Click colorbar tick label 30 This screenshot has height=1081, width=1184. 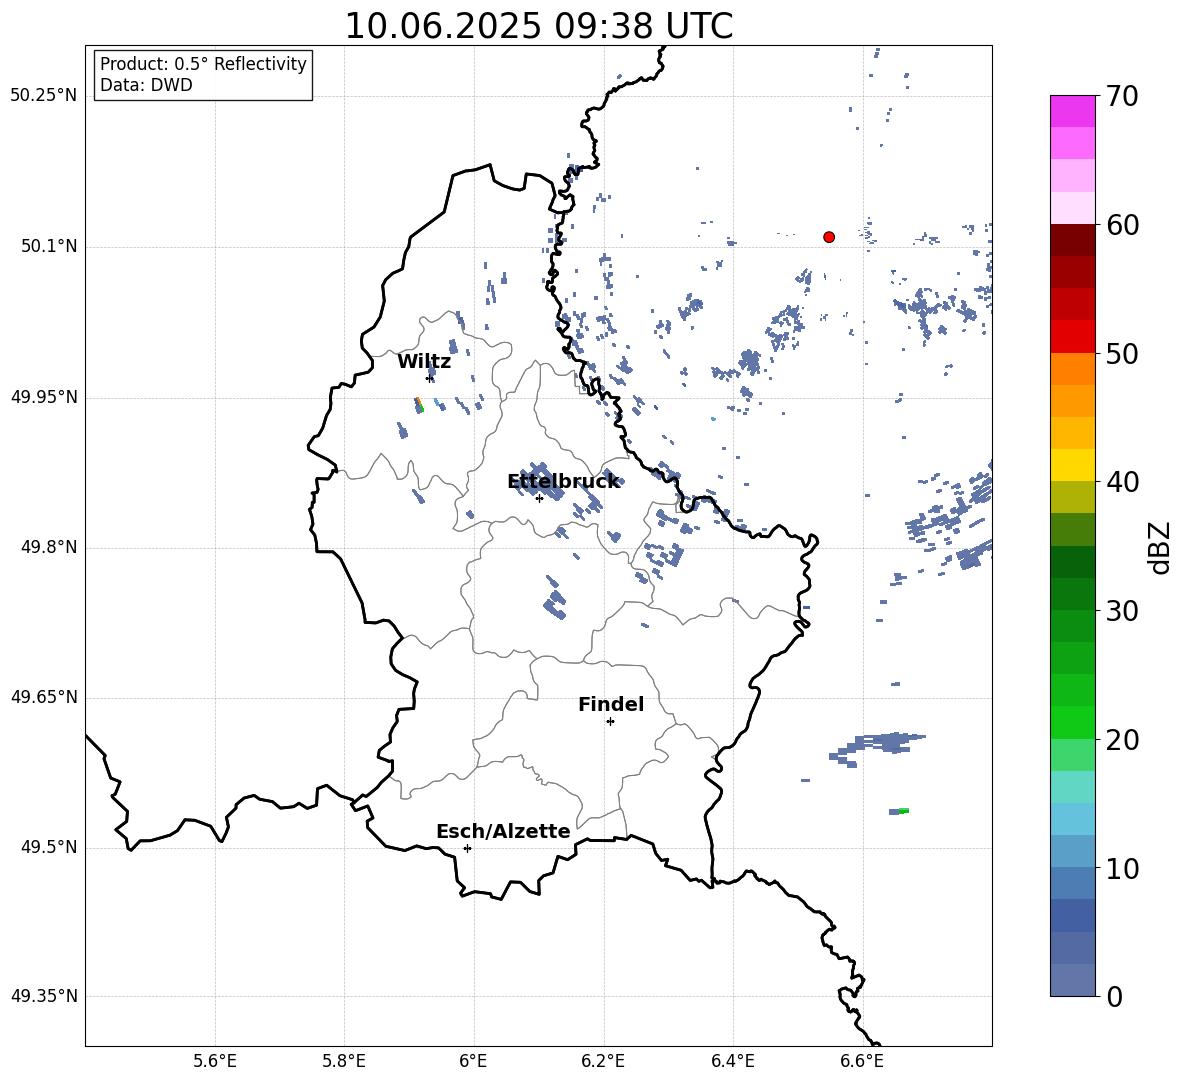pyautogui.click(x=1122, y=611)
